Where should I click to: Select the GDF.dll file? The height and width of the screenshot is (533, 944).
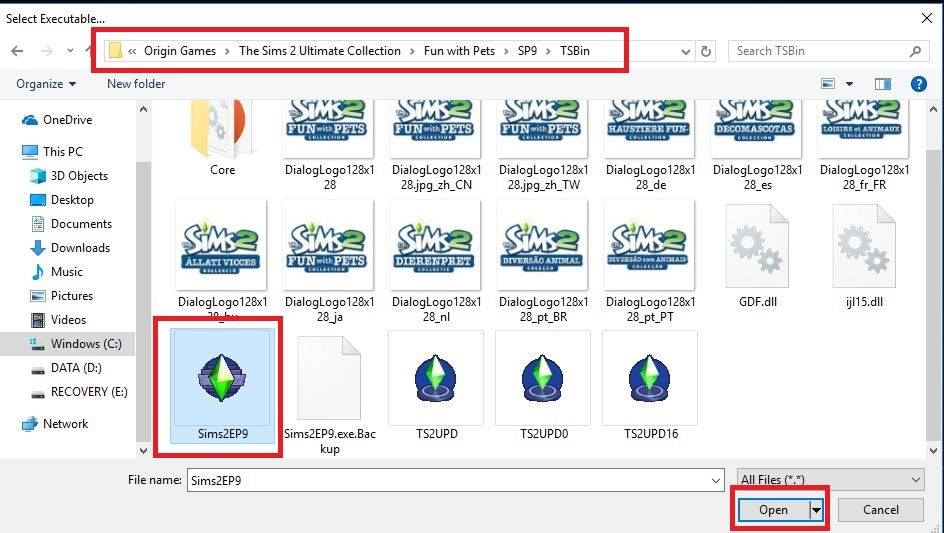pyautogui.click(x=757, y=256)
